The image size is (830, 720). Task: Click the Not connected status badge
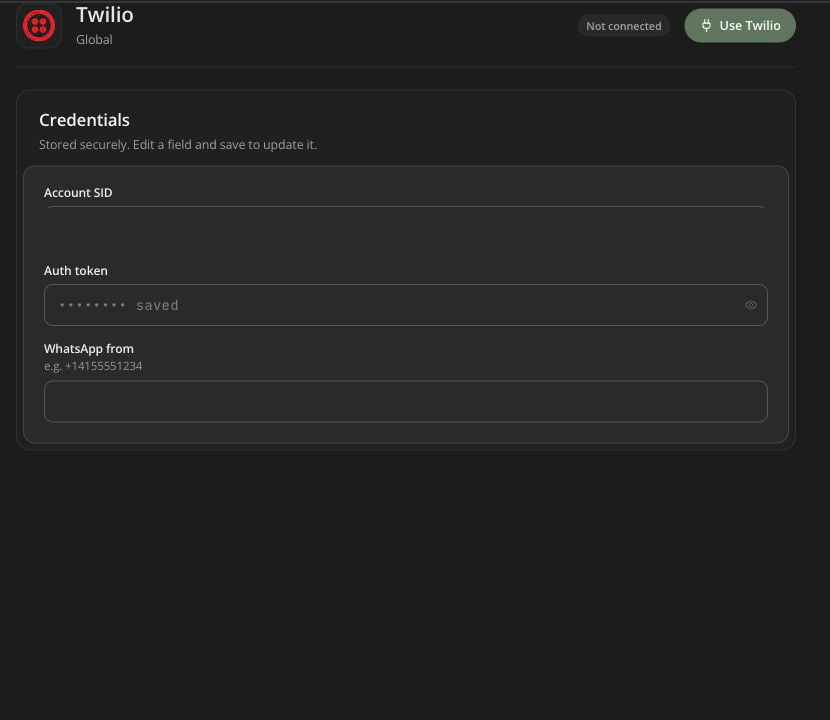pyautogui.click(x=624, y=26)
